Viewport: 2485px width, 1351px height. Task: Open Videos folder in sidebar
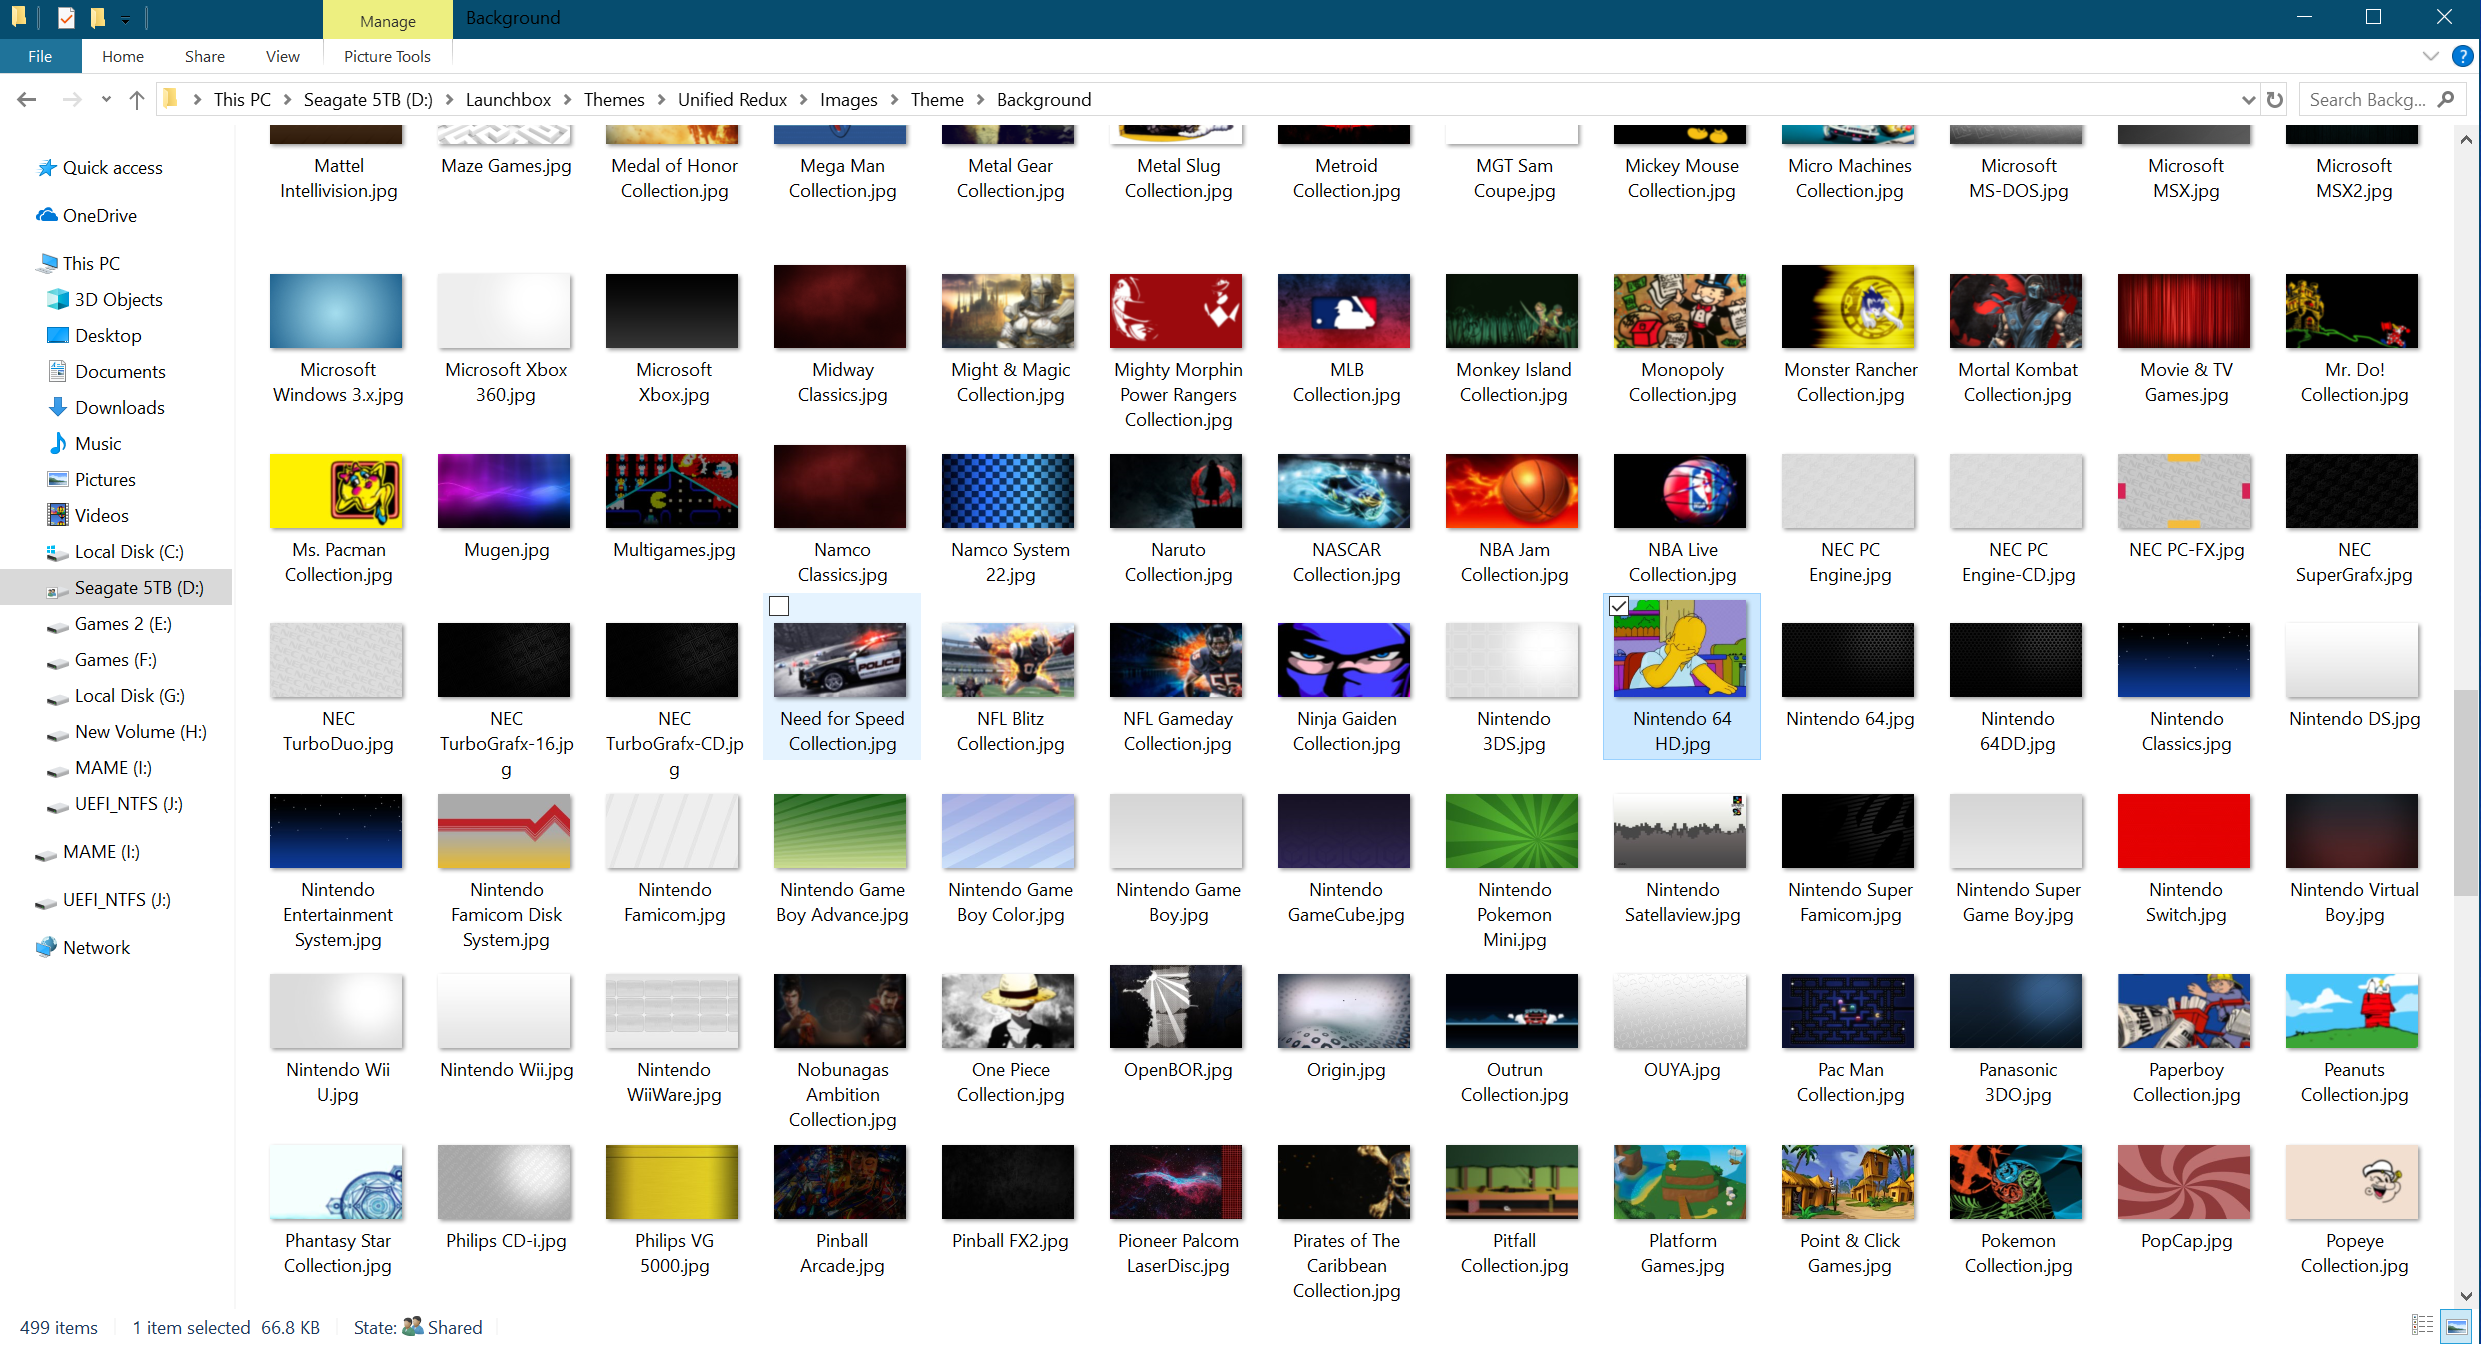pyautogui.click(x=101, y=515)
